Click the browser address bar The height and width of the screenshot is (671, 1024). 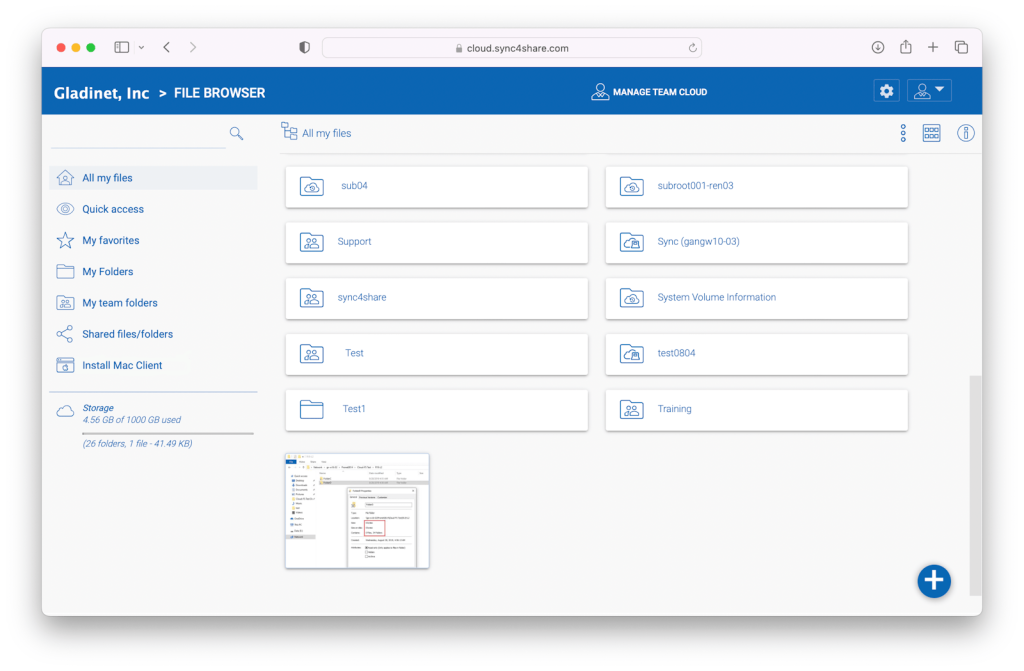click(x=512, y=48)
